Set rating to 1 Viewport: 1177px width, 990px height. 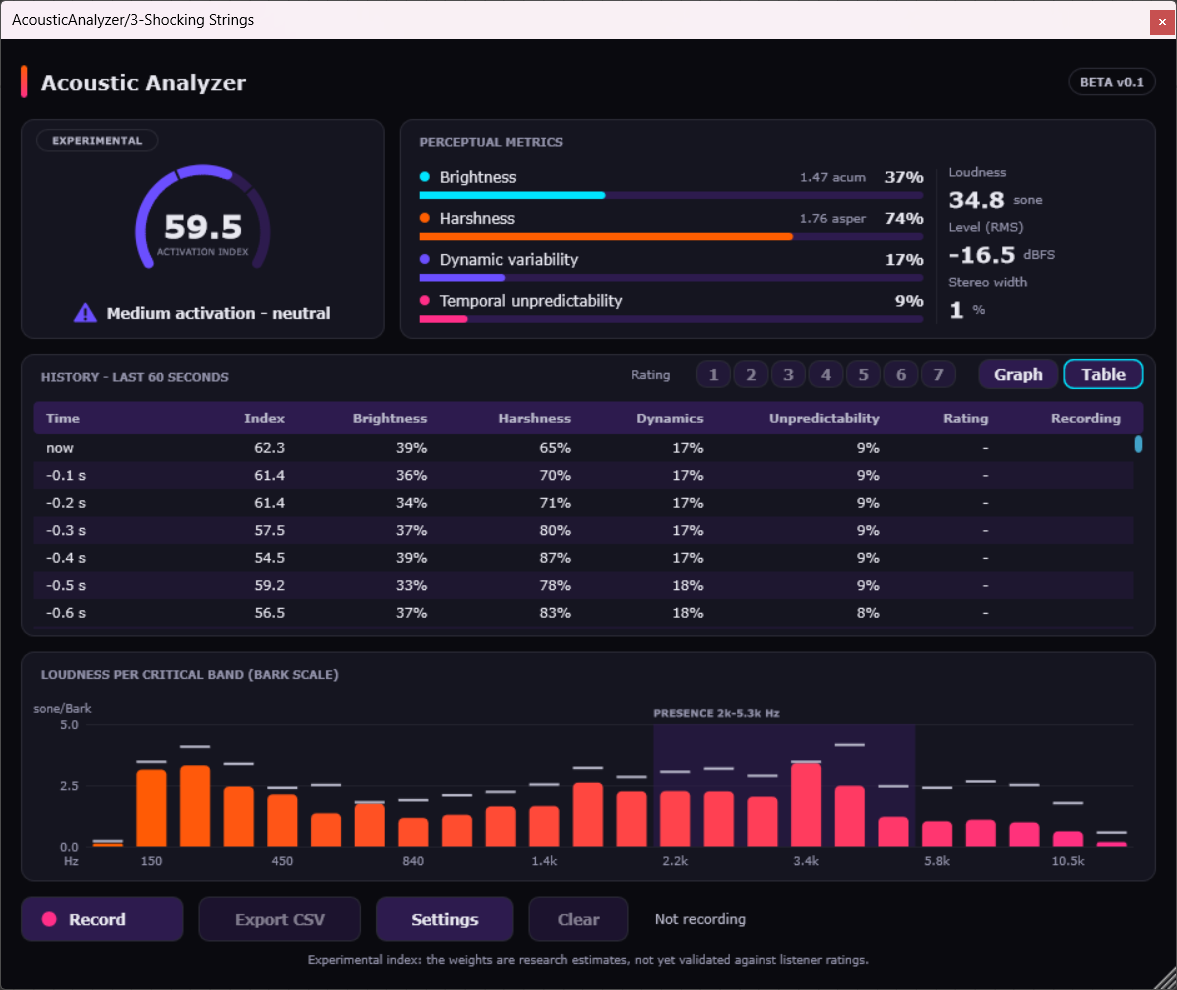coord(713,374)
